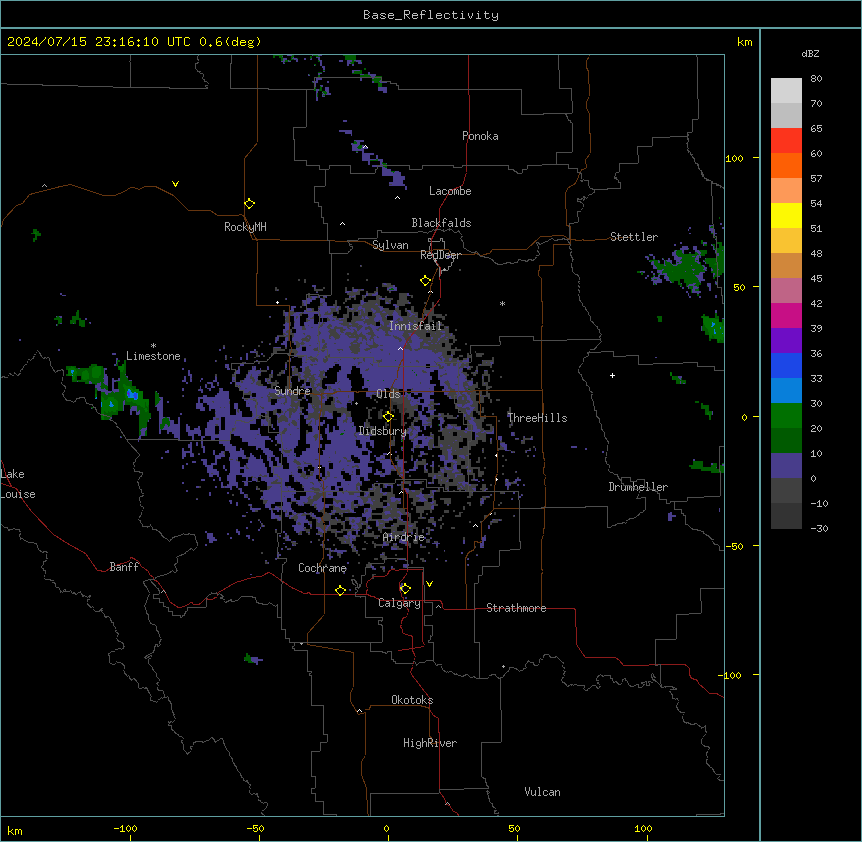Select the light blue 30-33 dBZ swatch
862x842 pixels.
click(x=786, y=391)
